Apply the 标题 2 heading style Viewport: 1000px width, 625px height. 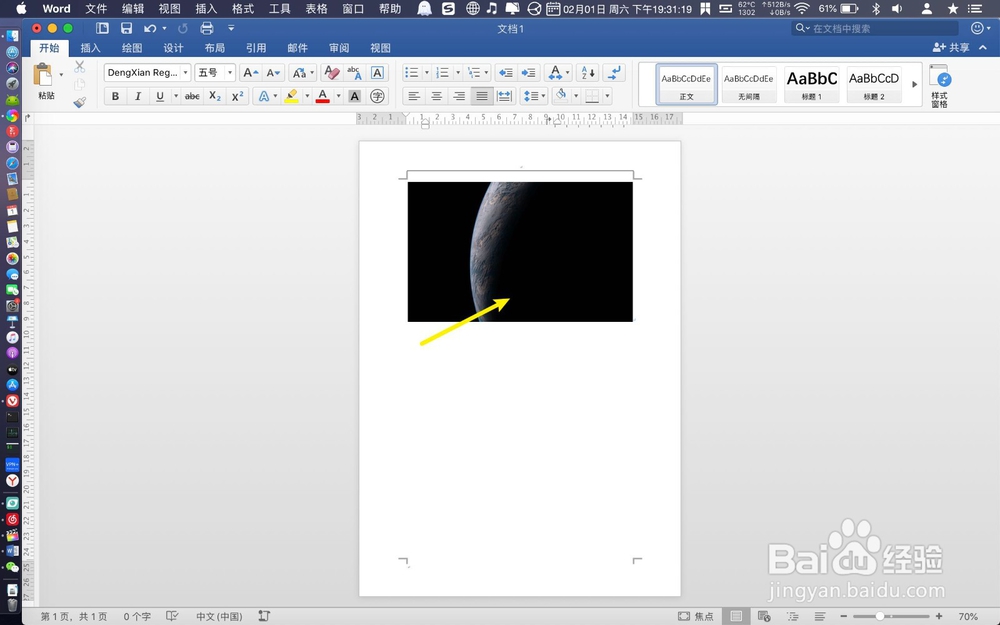pos(874,84)
